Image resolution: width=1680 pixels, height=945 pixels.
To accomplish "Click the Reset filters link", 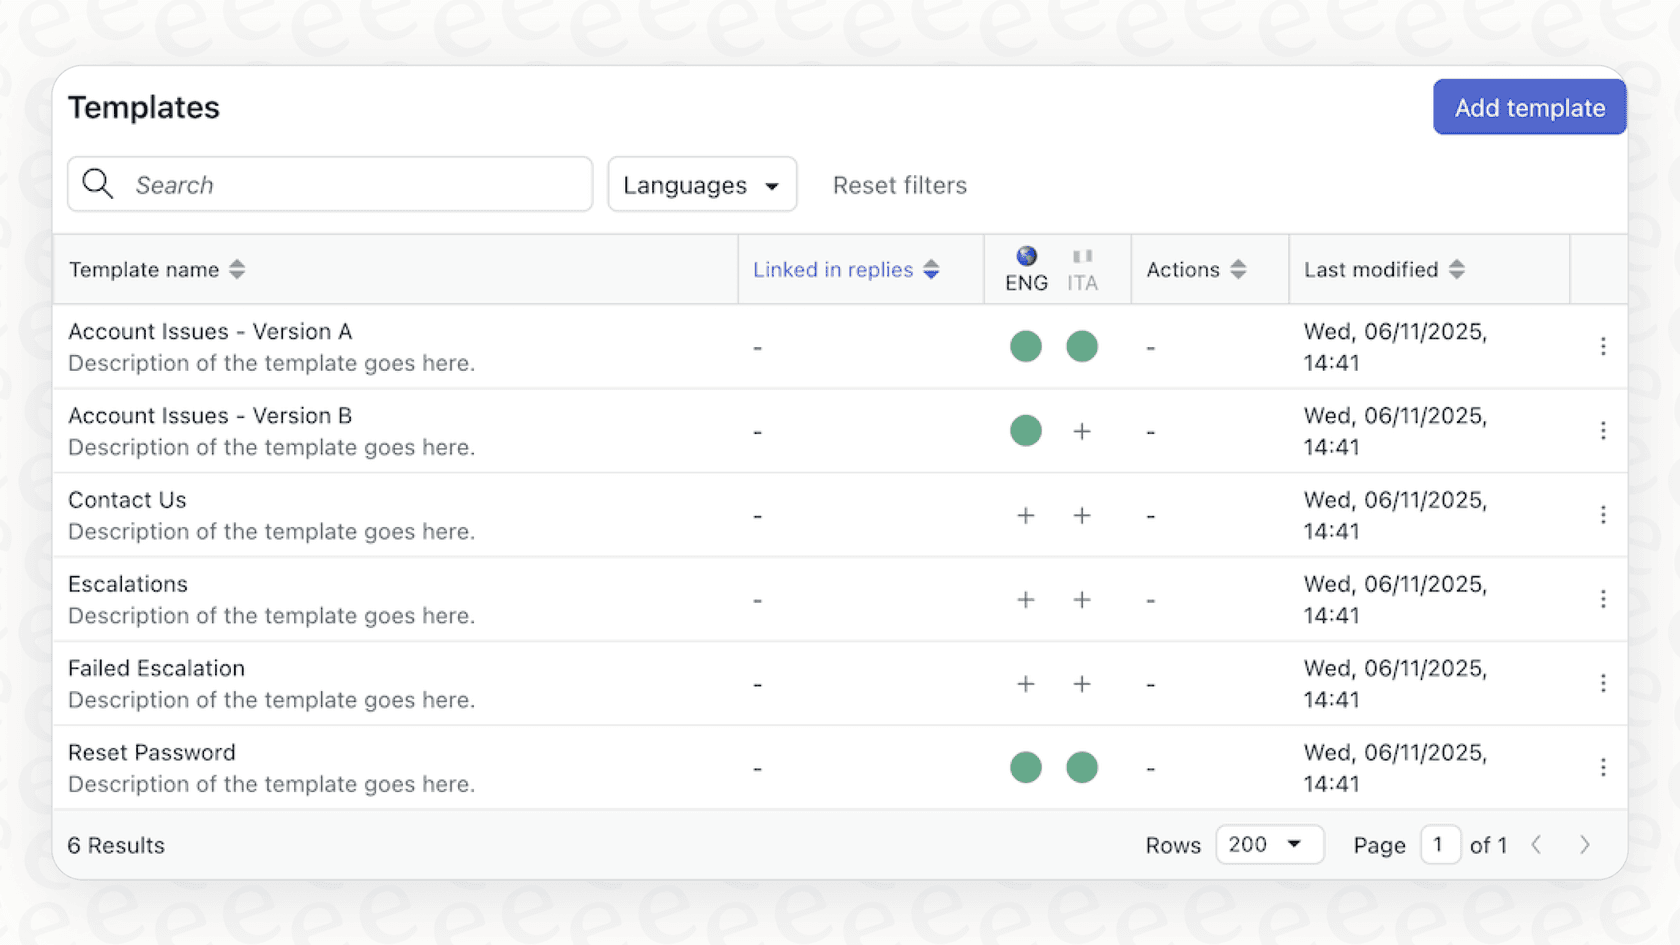I will click(x=899, y=185).
